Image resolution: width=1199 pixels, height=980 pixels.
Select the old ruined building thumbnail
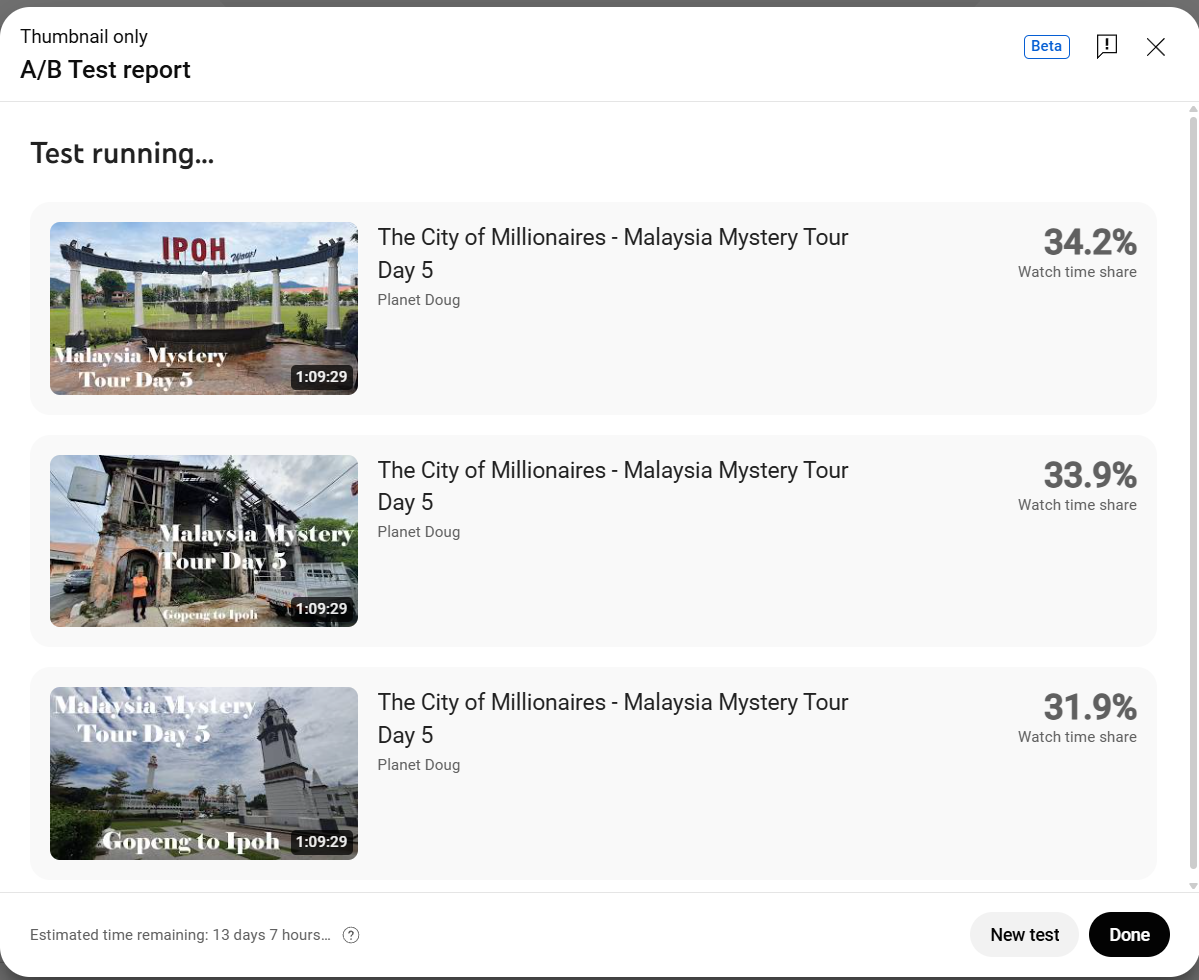(204, 541)
